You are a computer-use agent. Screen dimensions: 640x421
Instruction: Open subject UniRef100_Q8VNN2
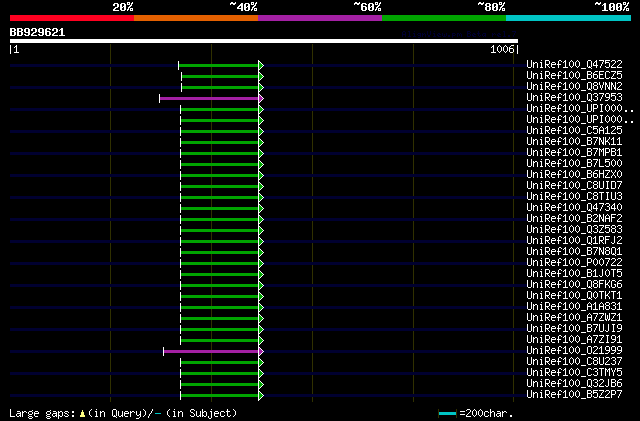(574, 86)
